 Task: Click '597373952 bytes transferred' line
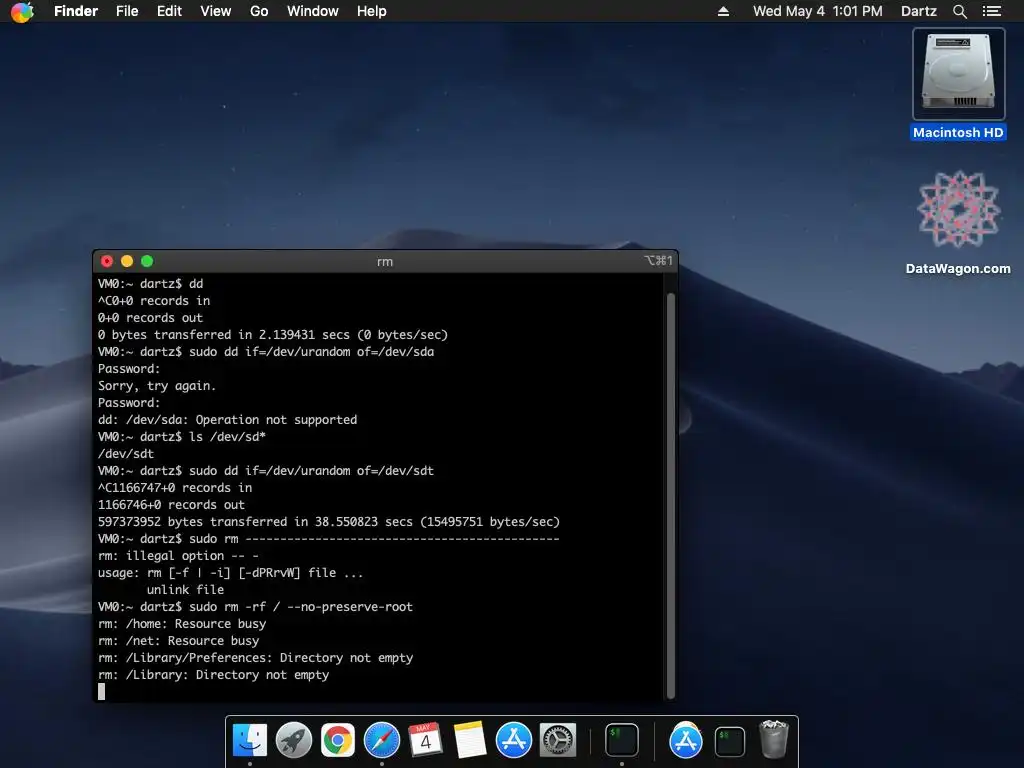coord(328,522)
